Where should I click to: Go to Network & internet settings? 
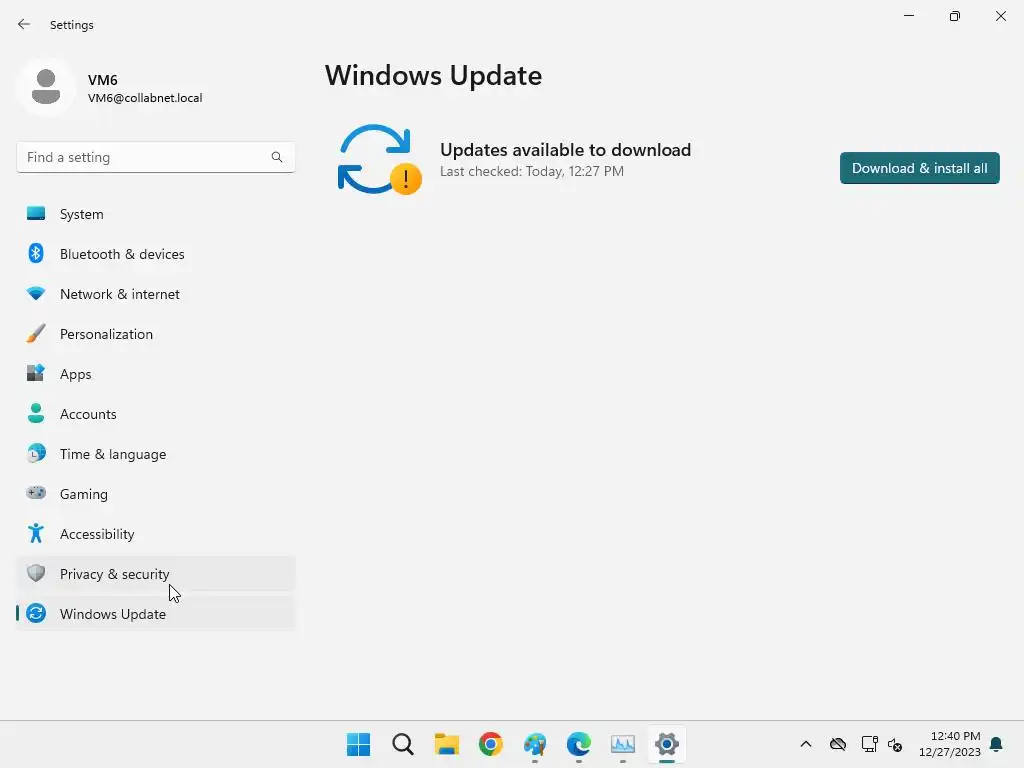pos(155,294)
